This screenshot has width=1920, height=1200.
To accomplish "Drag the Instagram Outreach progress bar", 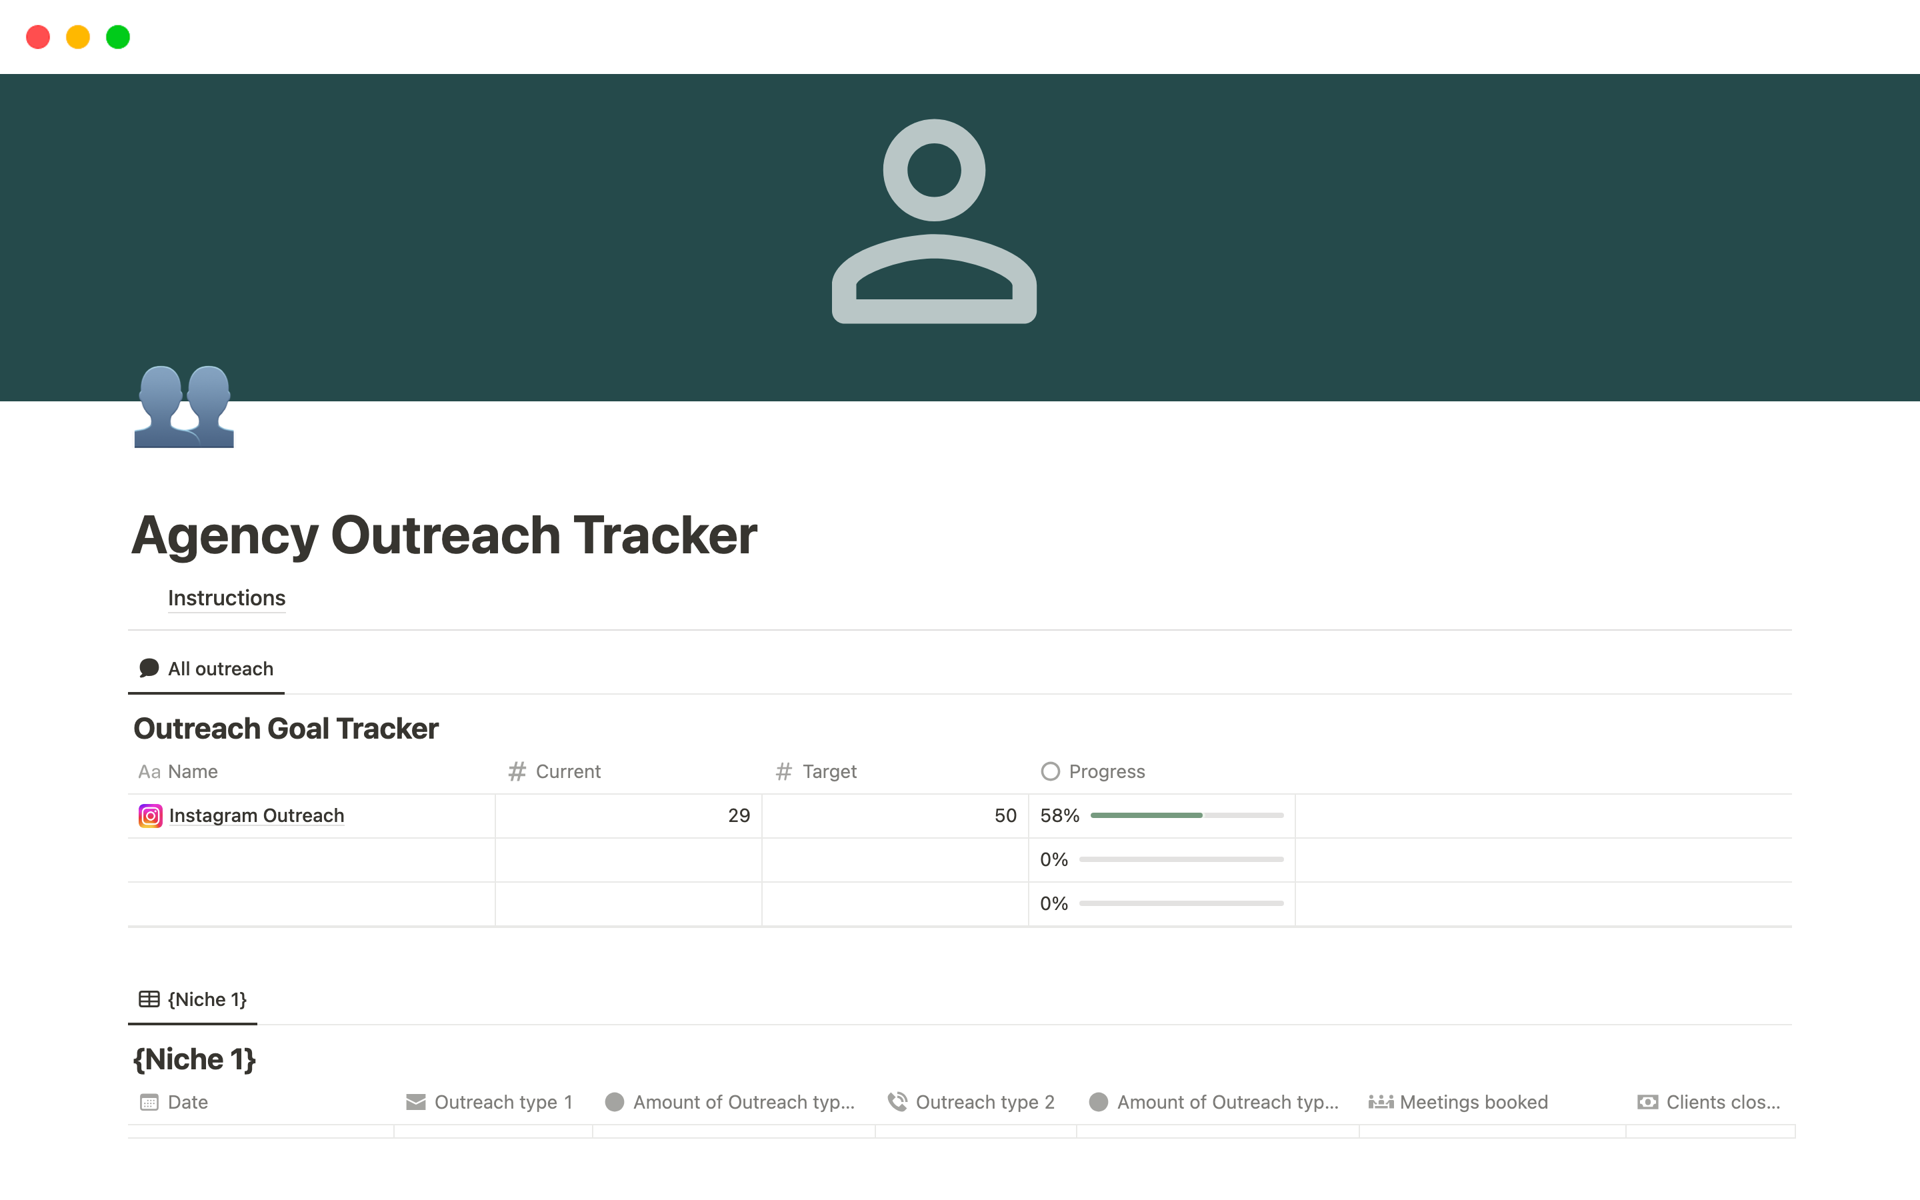I will click(x=1182, y=814).
